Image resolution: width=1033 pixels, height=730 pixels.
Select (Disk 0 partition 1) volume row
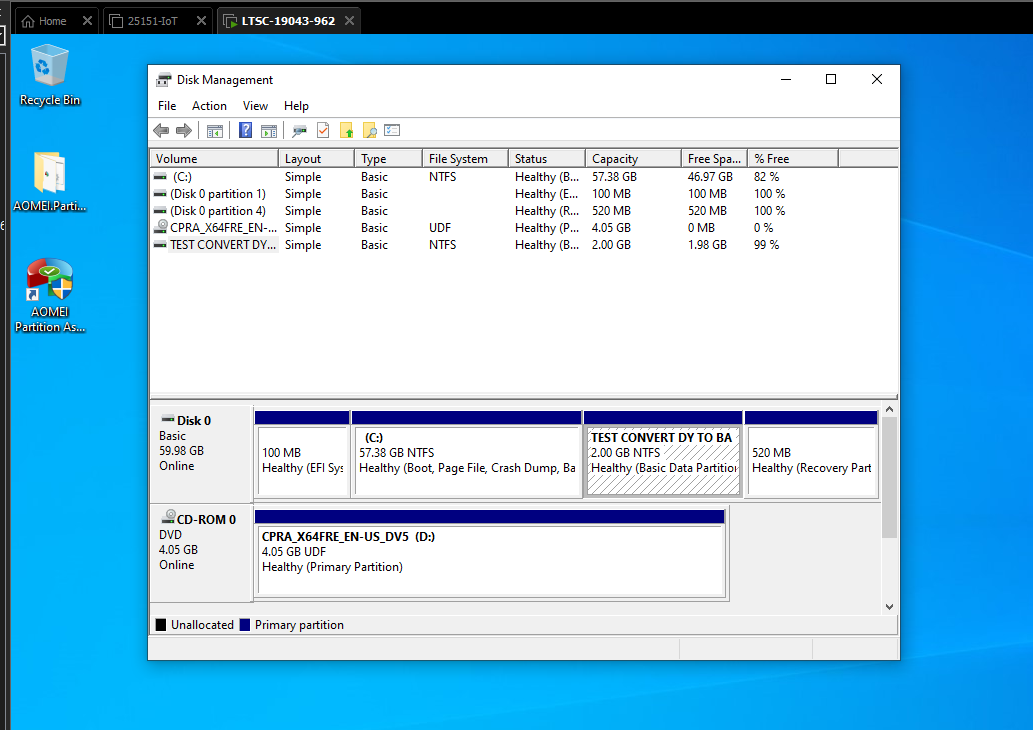[524, 194]
